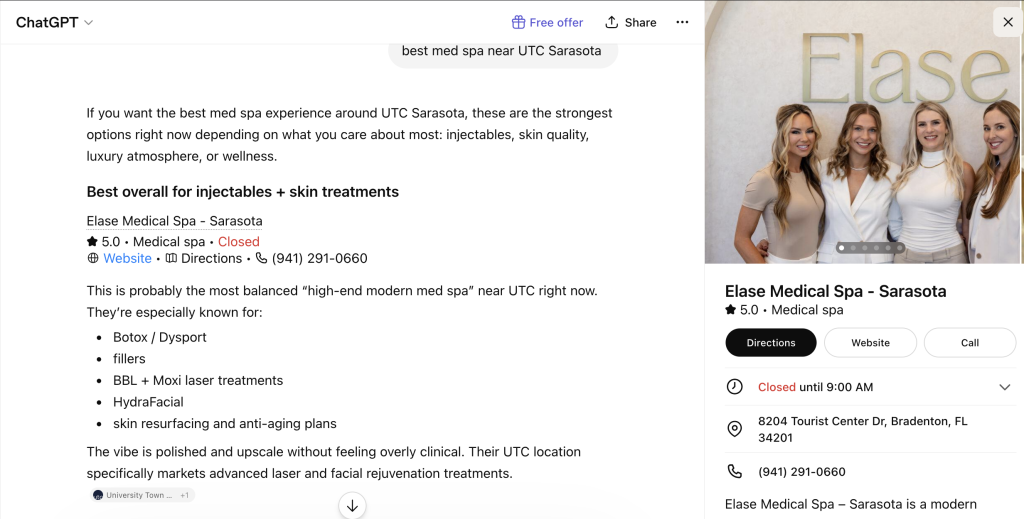Screen dimensions: 1024x519
Task: Click the scroll-to-bottom arrow button
Action: click(352, 505)
